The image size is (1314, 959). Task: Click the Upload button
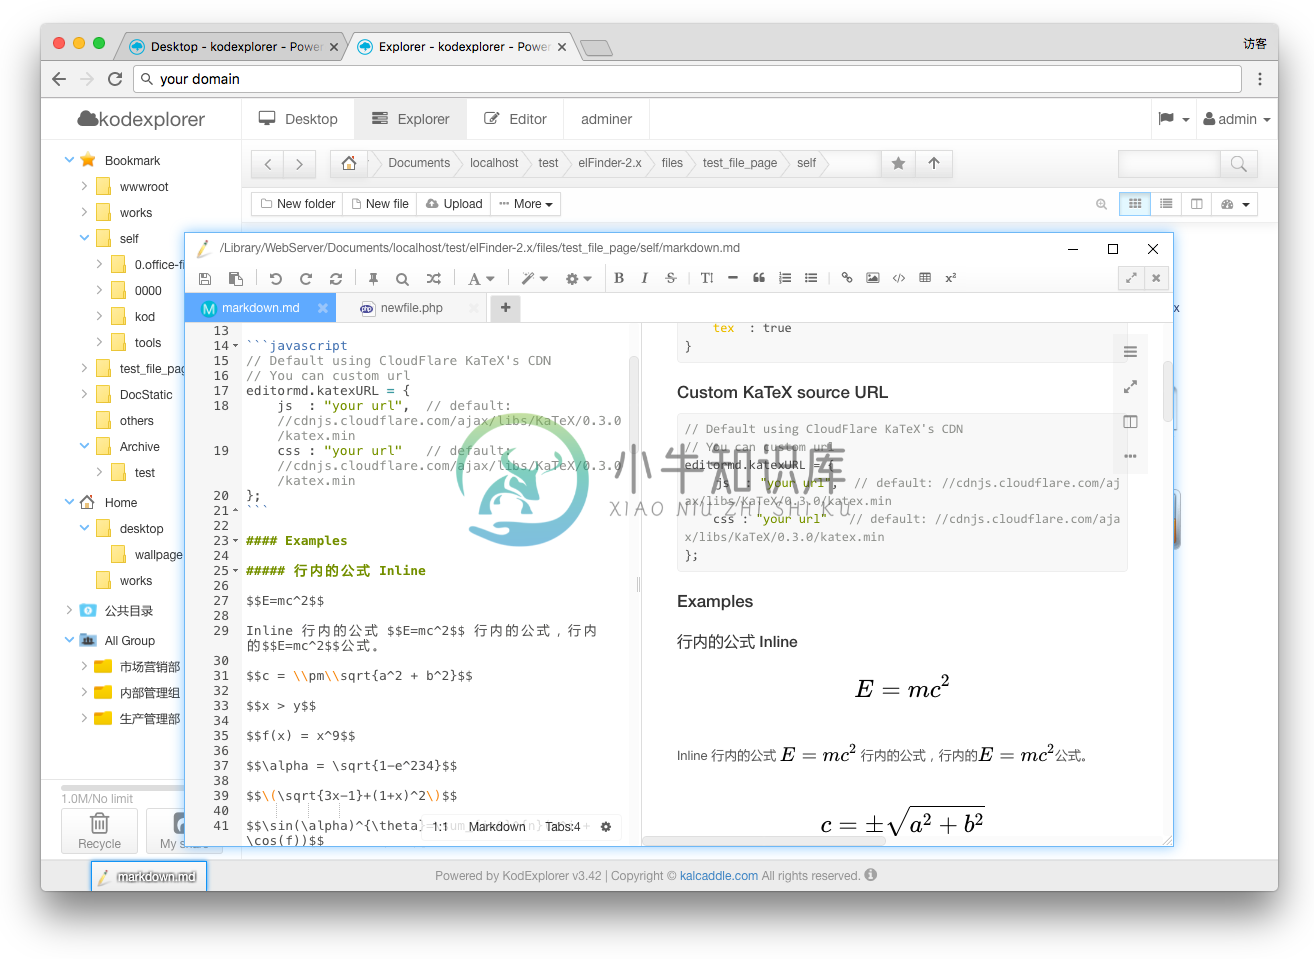[x=454, y=204]
